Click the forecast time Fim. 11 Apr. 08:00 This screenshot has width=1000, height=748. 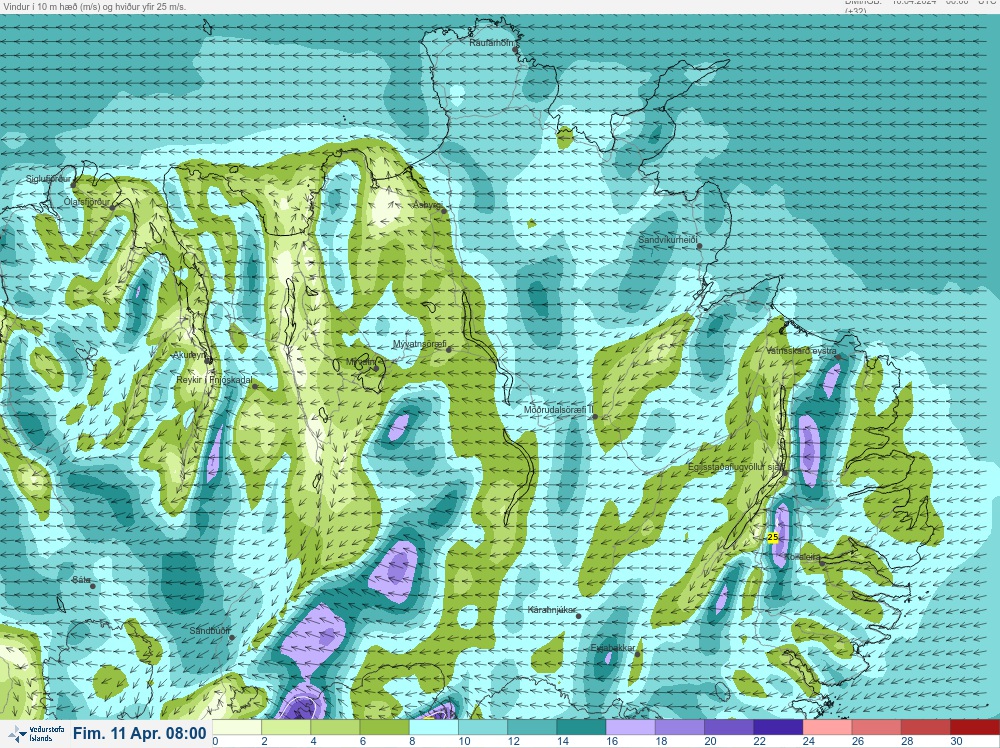[139, 733]
